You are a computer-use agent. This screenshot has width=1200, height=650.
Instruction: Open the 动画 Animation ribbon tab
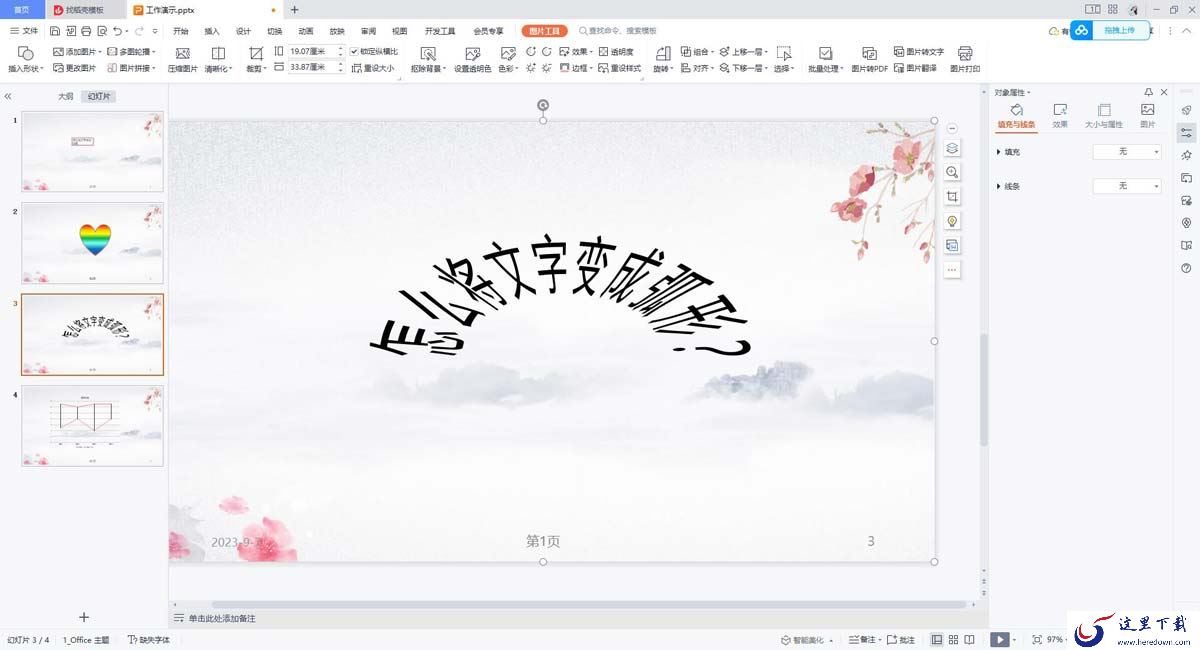click(x=306, y=31)
